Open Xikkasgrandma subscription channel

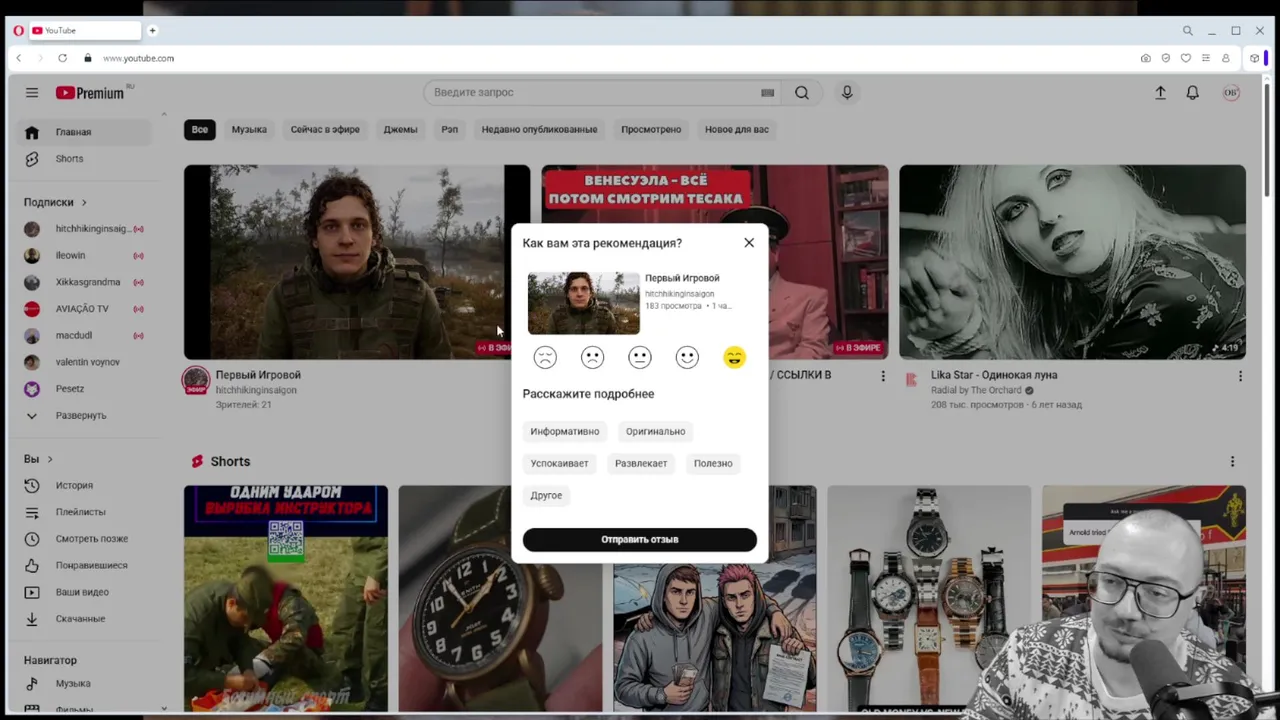pyautogui.click(x=82, y=282)
